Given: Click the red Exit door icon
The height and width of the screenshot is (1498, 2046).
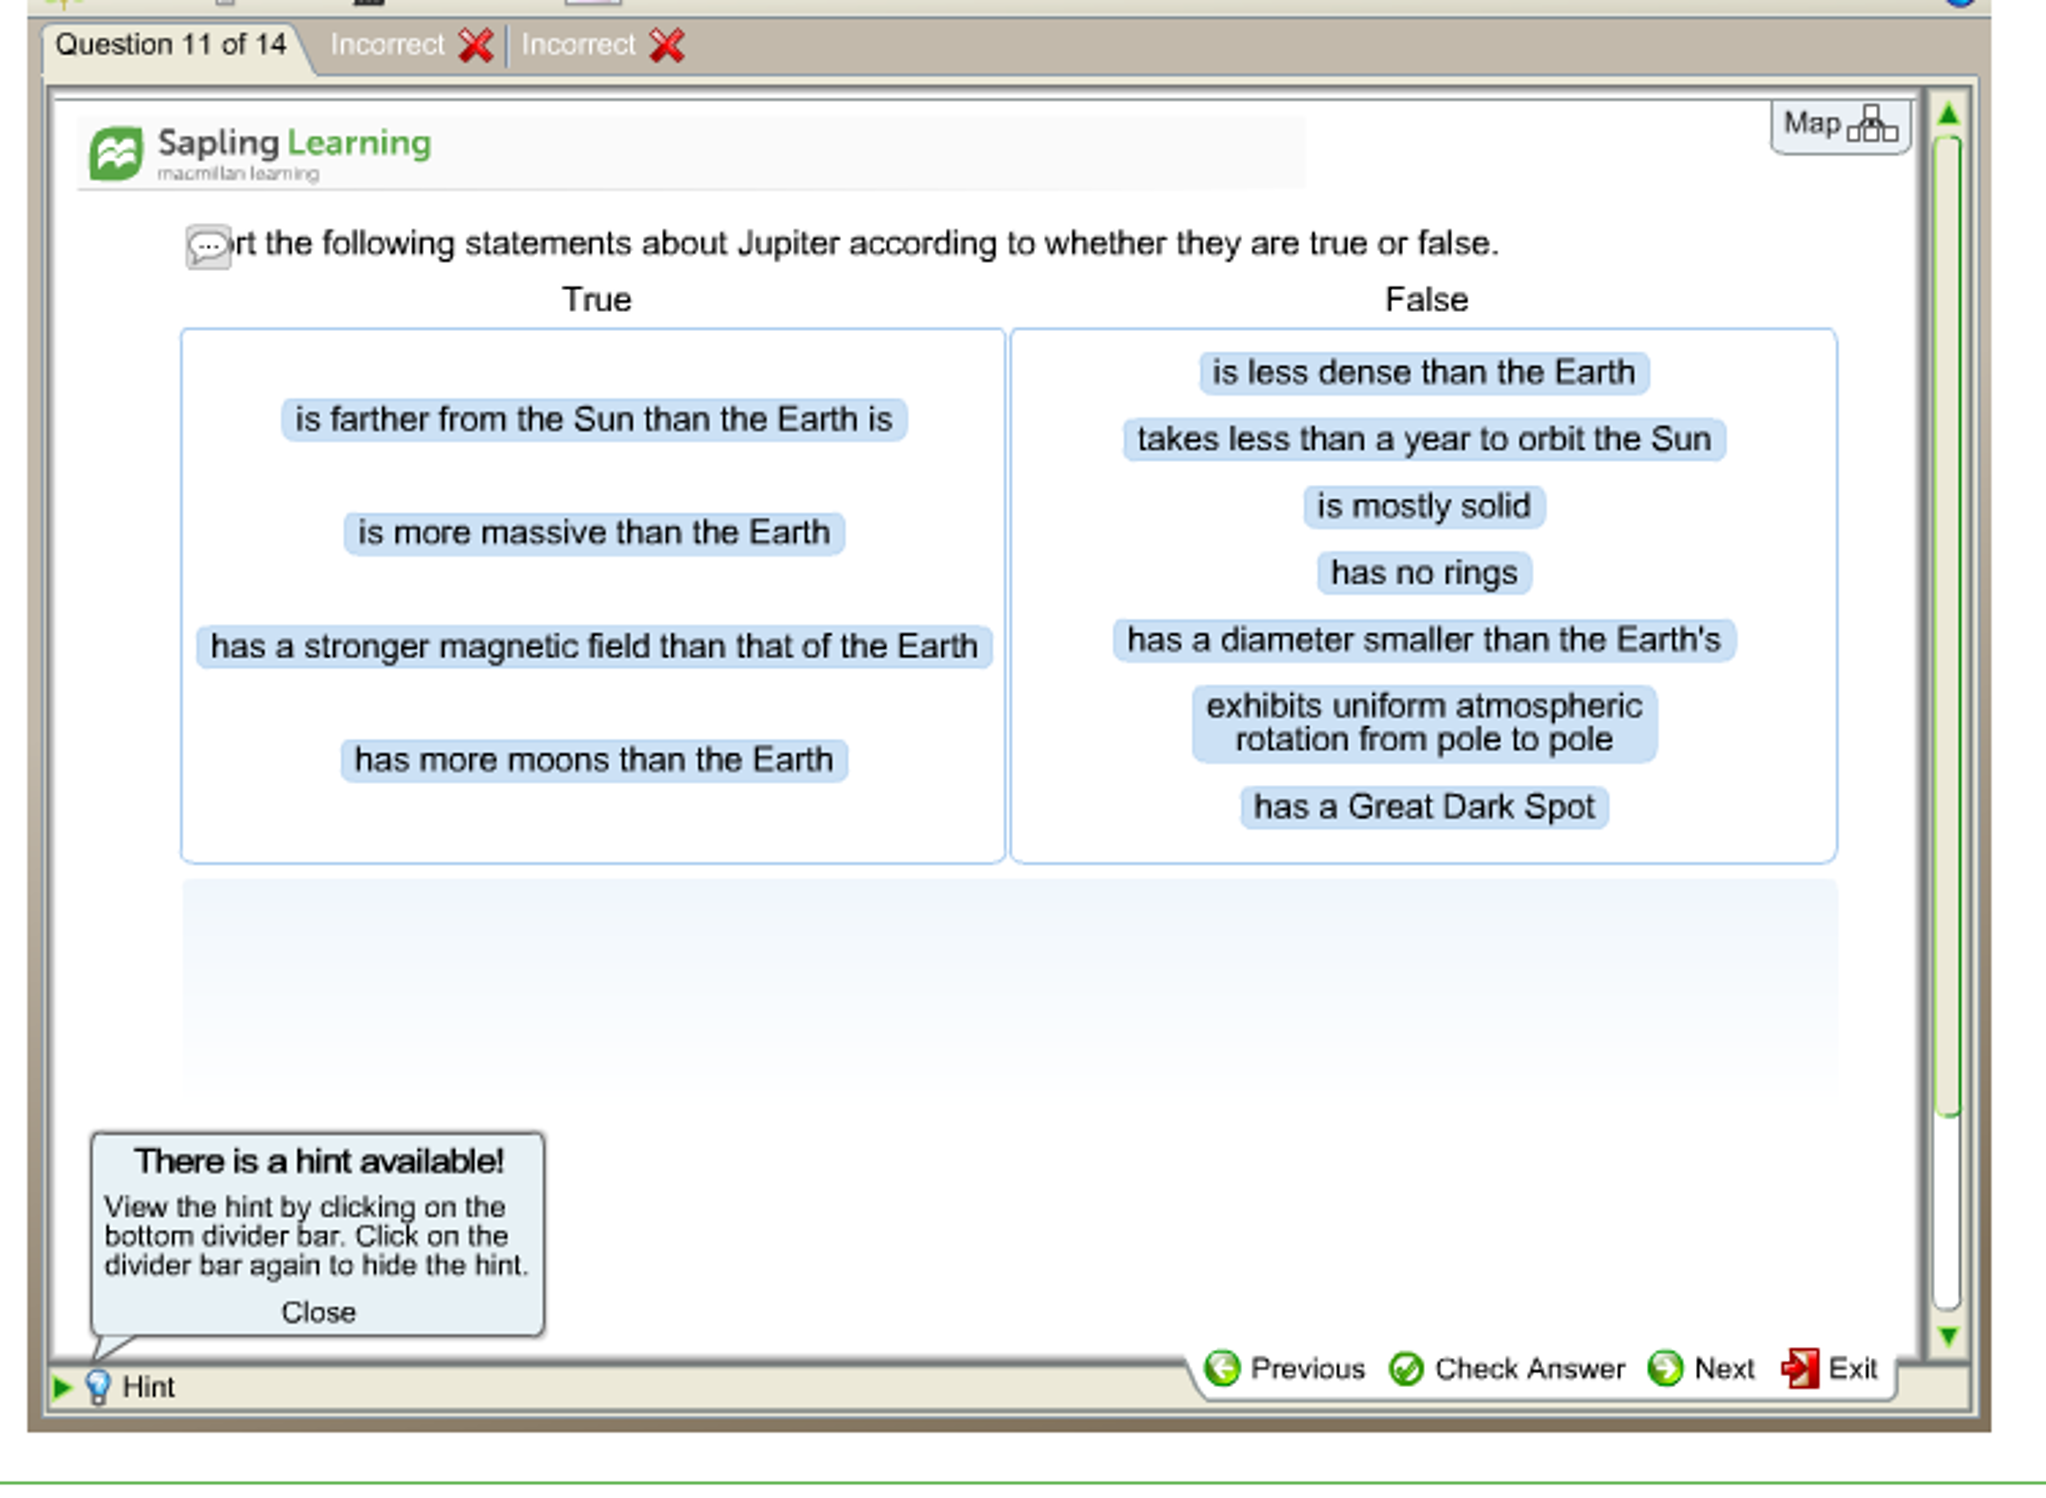Looking at the screenshot, I should [1799, 1368].
